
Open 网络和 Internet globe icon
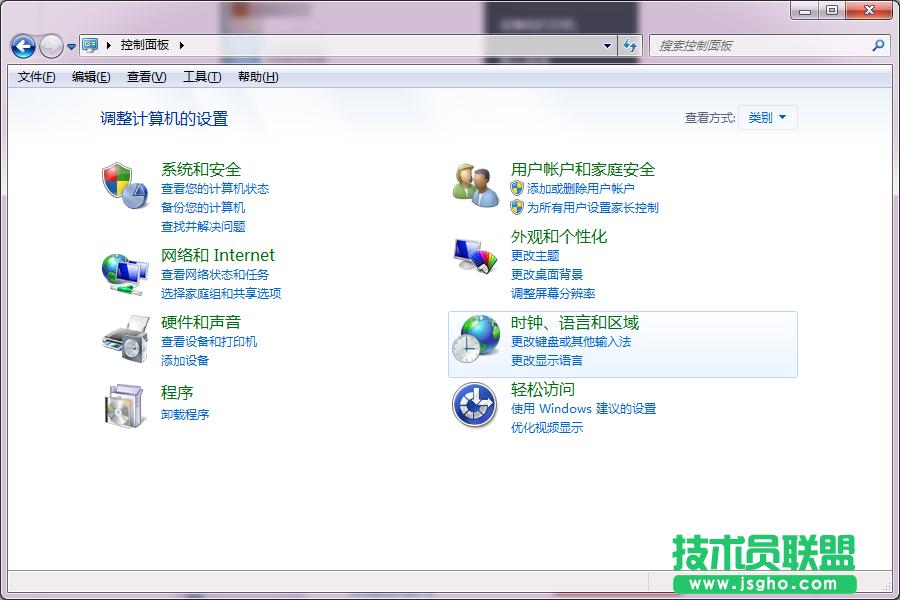tap(124, 272)
